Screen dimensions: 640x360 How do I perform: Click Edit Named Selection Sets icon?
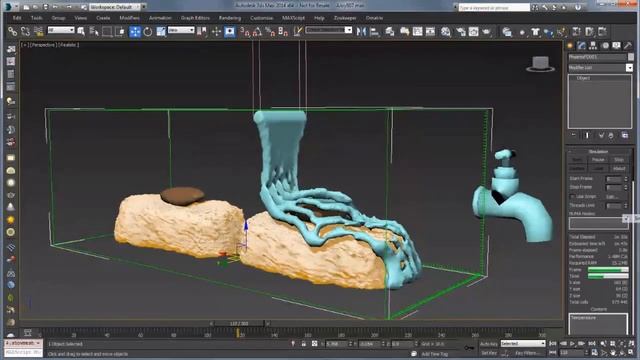point(298,31)
